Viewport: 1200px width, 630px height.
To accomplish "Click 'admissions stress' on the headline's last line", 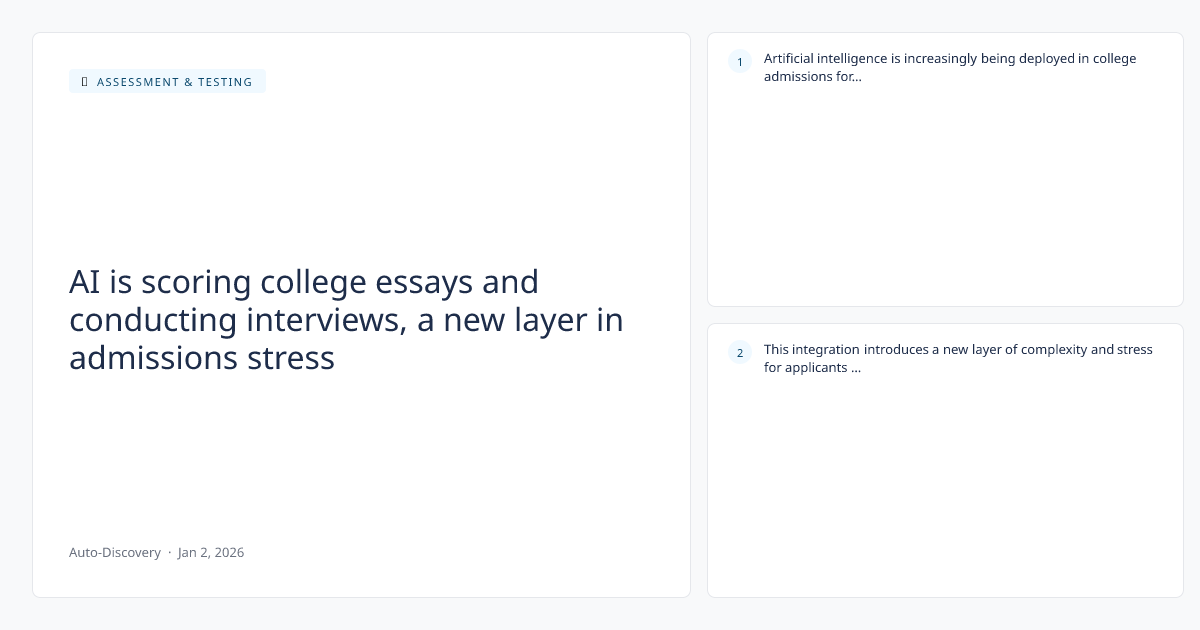I will click(201, 357).
